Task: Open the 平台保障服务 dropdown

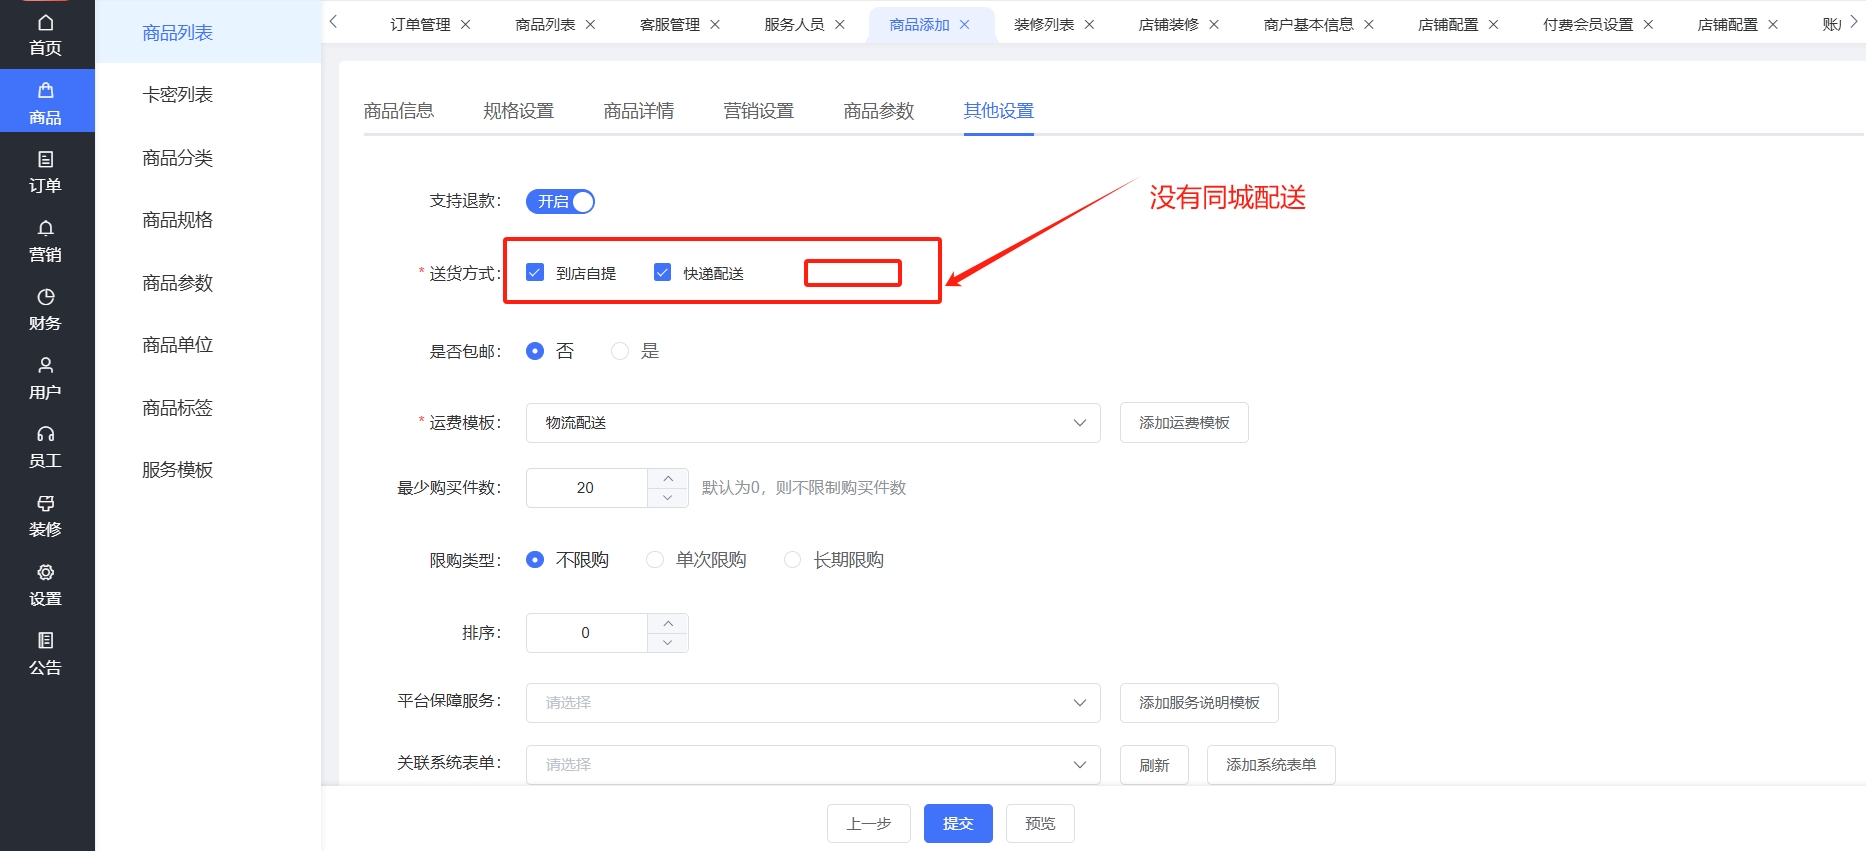Action: [812, 703]
